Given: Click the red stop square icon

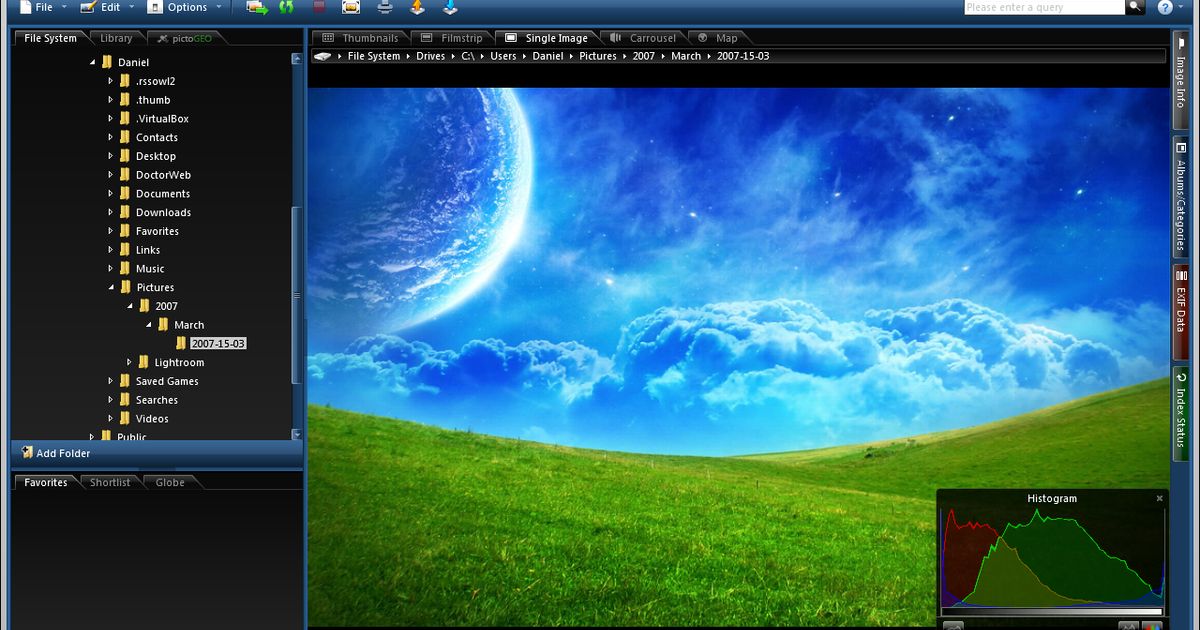Looking at the screenshot, I should 319,7.
